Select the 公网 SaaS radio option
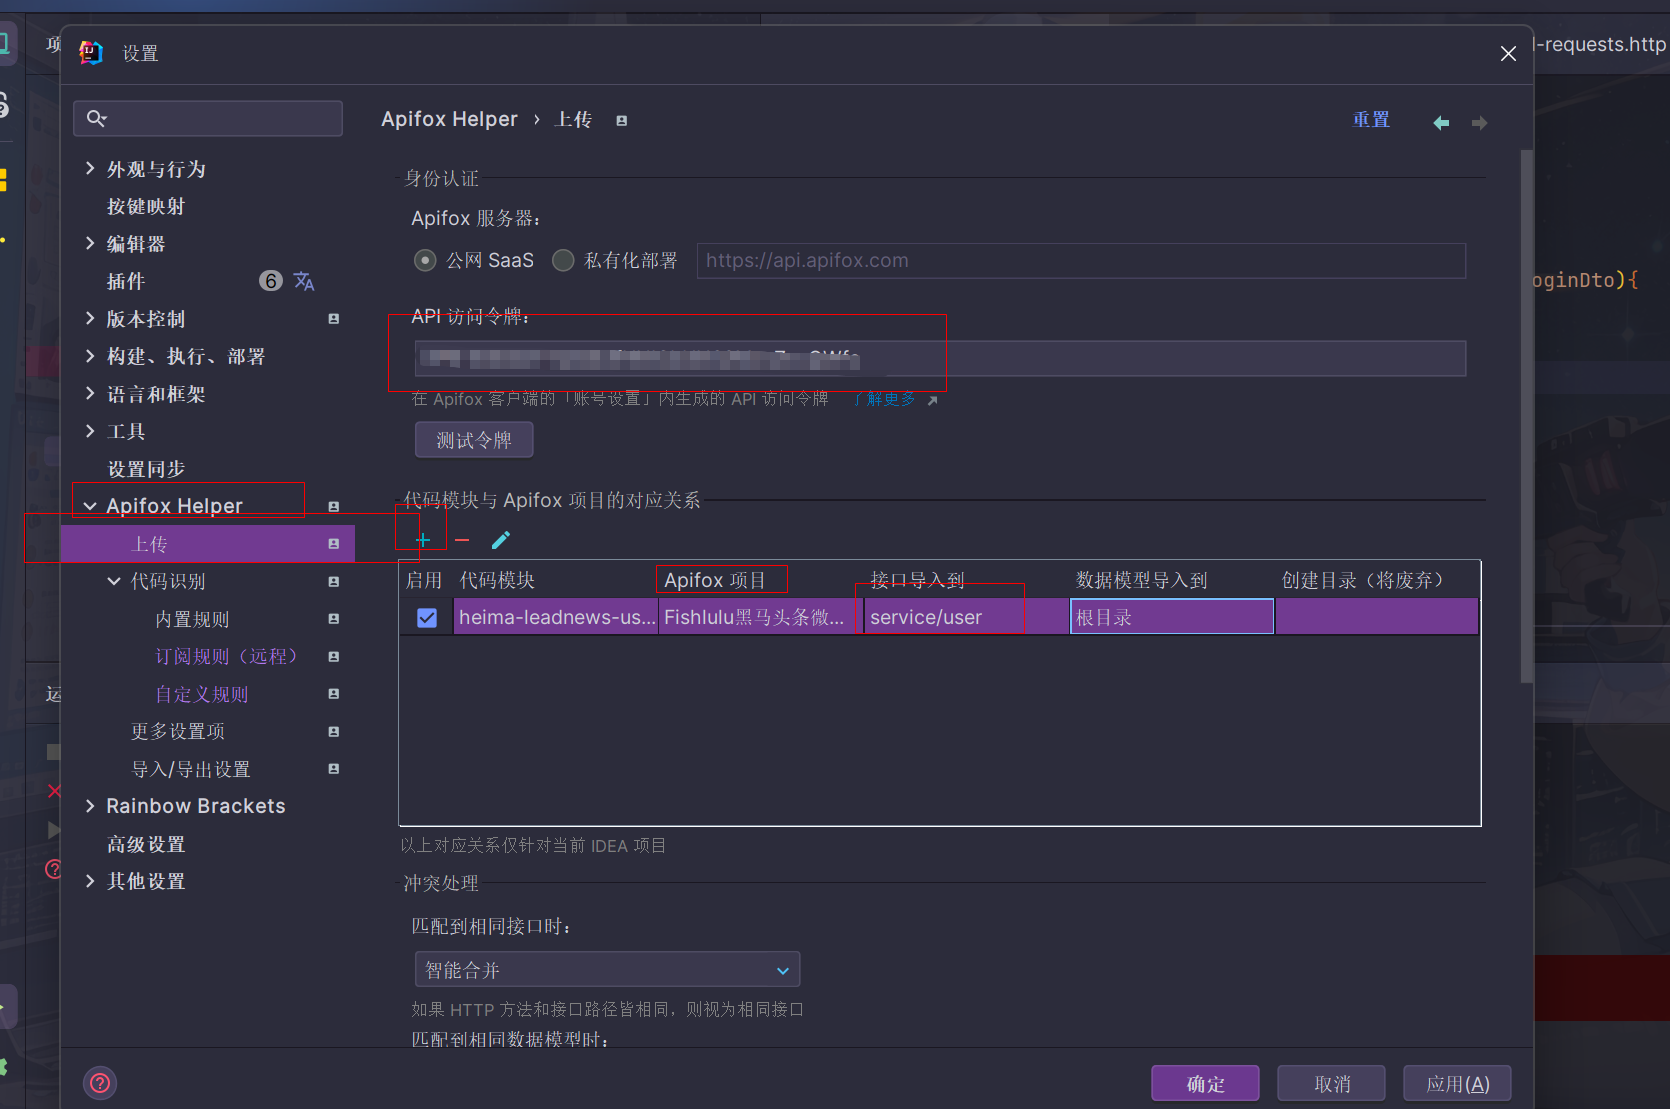The height and width of the screenshot is (1109, 1670). click(x=425, y=260)
